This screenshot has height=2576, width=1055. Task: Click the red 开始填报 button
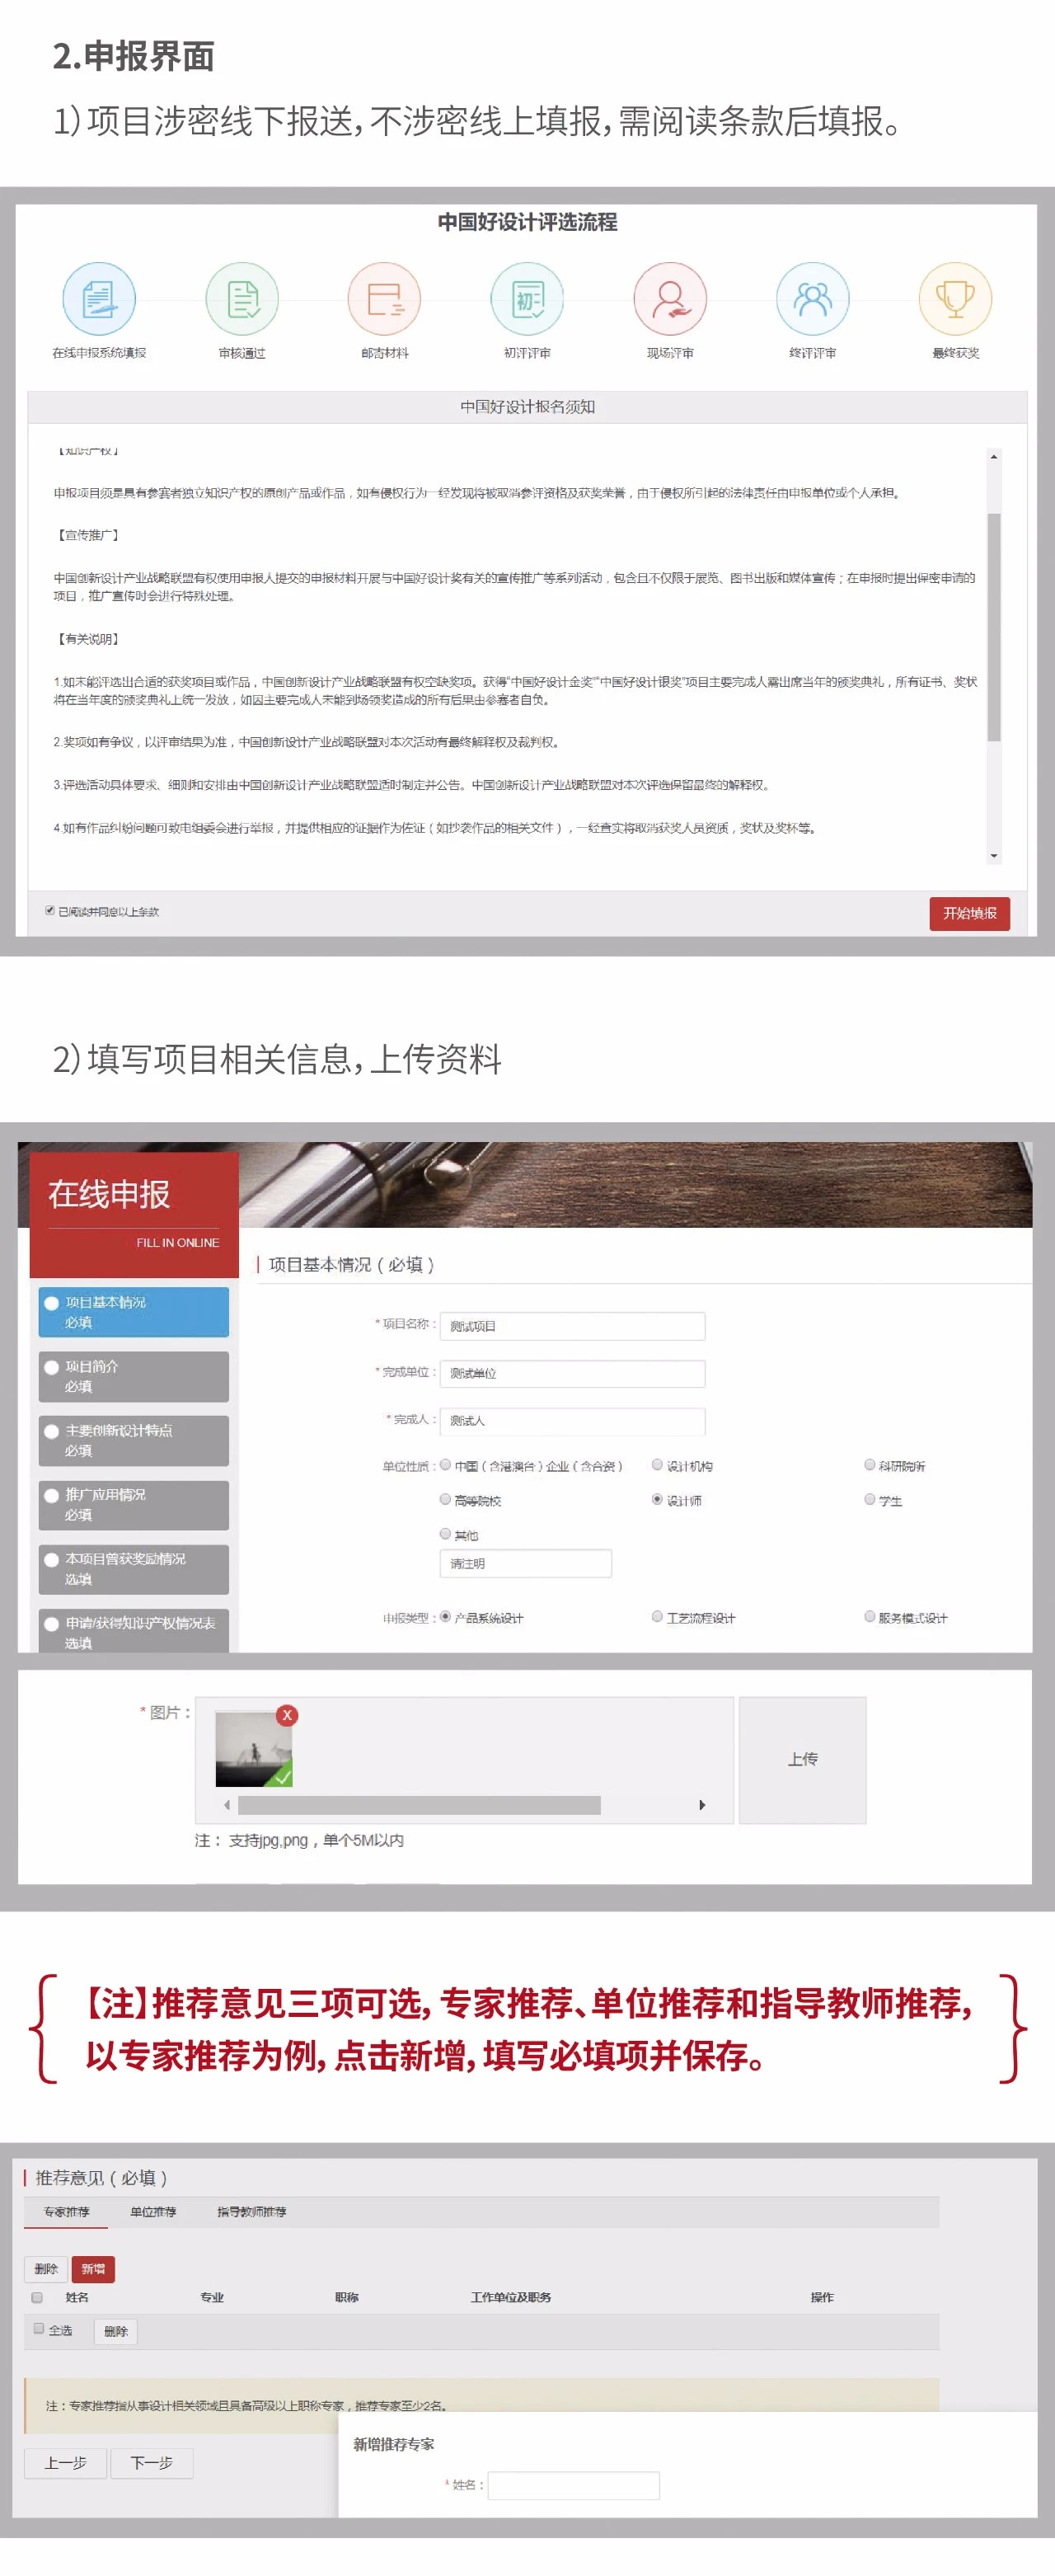coord(969,913)
